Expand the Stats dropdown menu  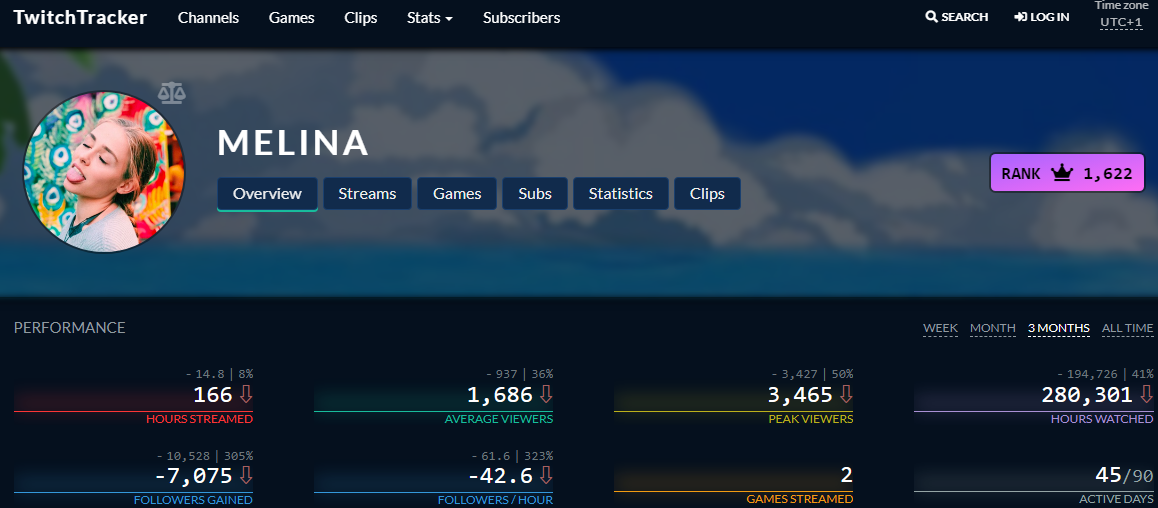(x=430, y=18)
